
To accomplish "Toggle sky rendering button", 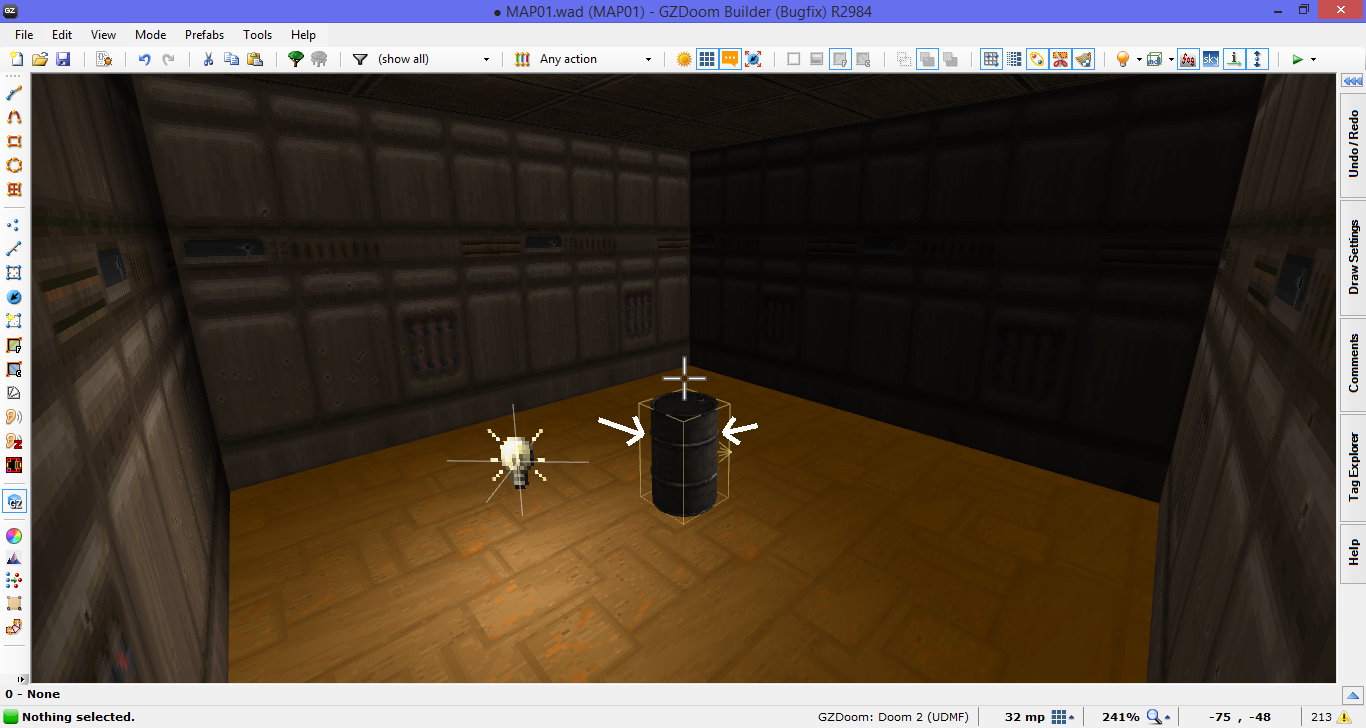I will pyautogui.click(x=1212, y=59).
